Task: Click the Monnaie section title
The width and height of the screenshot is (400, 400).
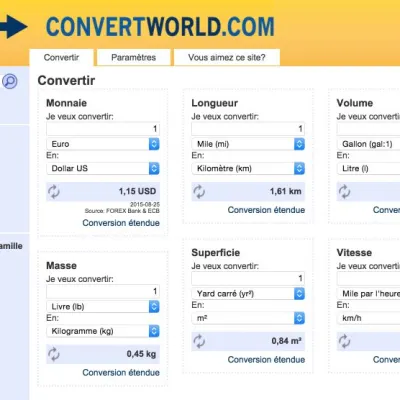Action: [66, 103]
